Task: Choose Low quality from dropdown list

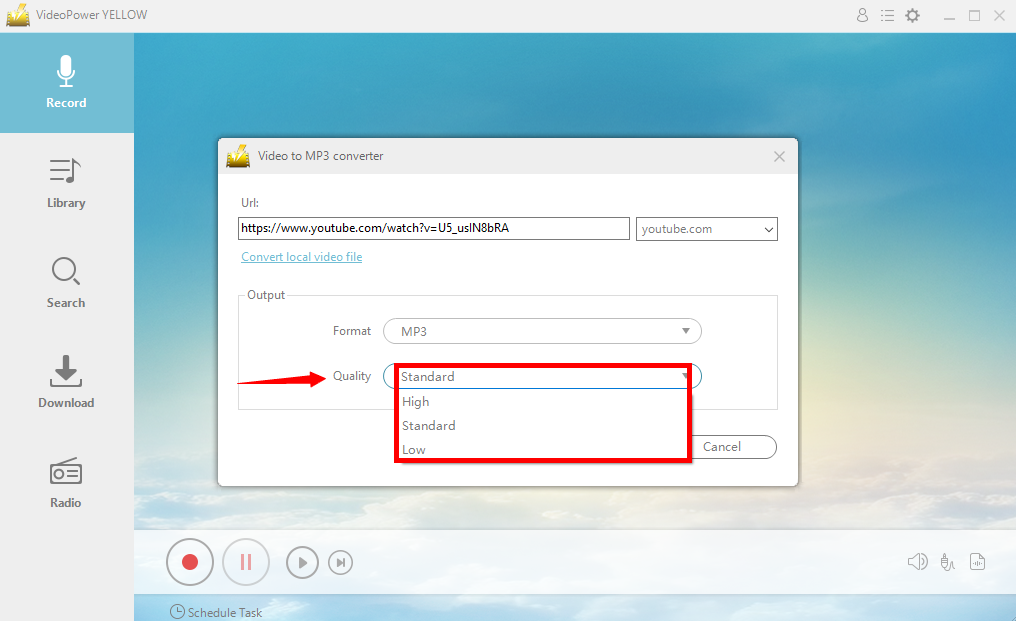Action: point(414,450)
